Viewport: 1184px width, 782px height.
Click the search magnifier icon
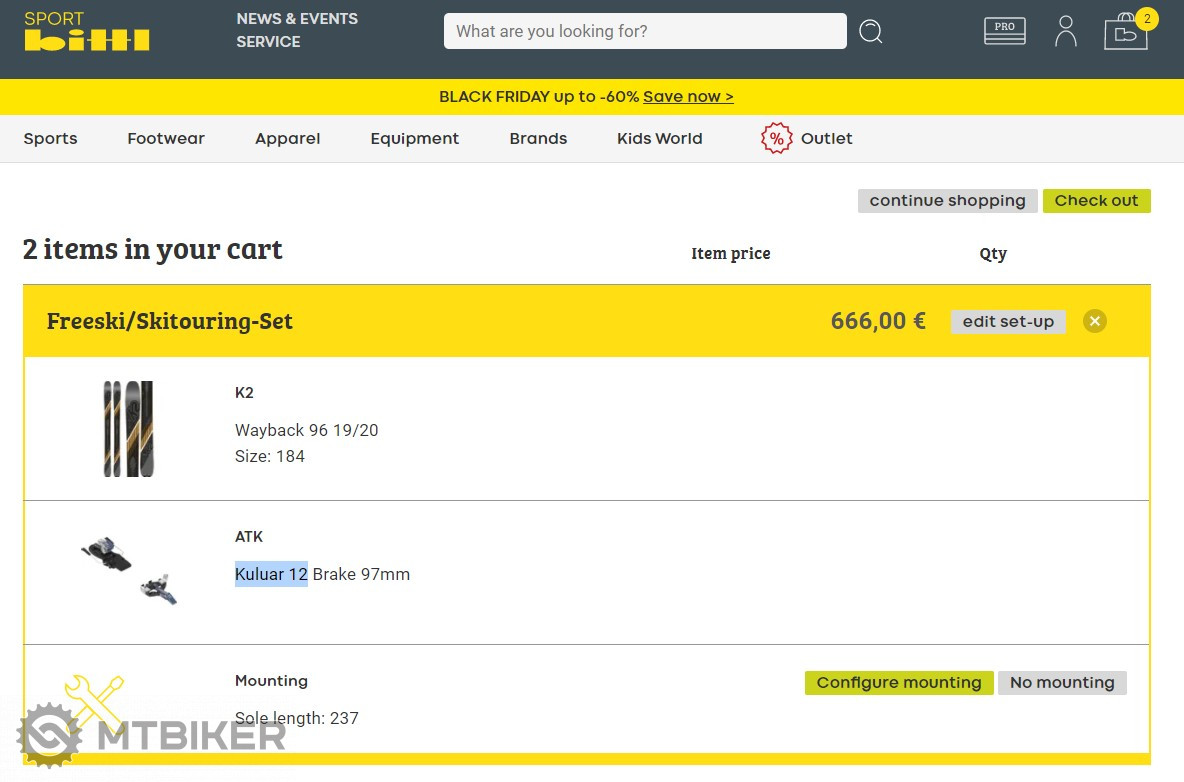871,32
